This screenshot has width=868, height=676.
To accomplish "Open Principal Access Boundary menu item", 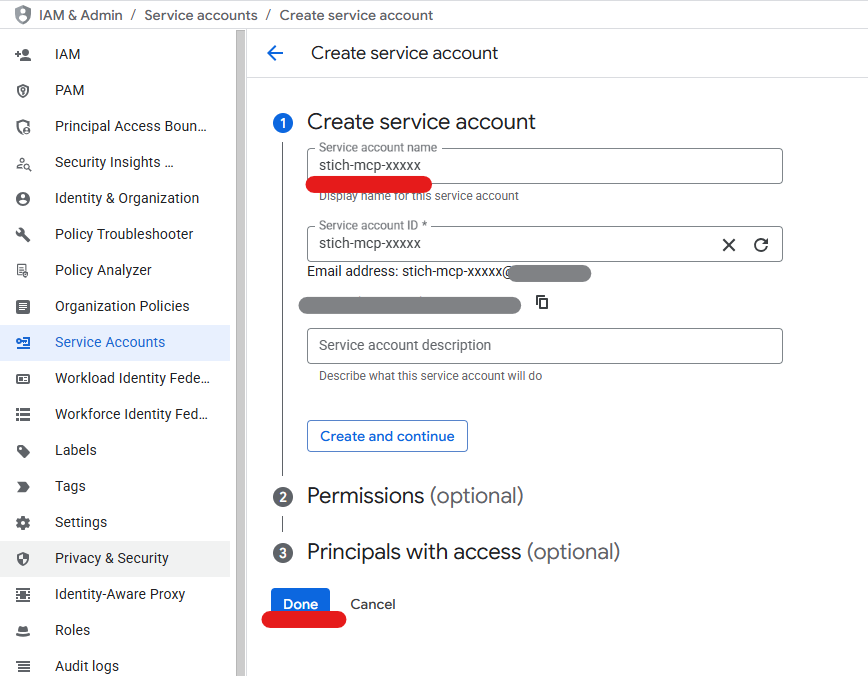I will [x=115, y=126].
